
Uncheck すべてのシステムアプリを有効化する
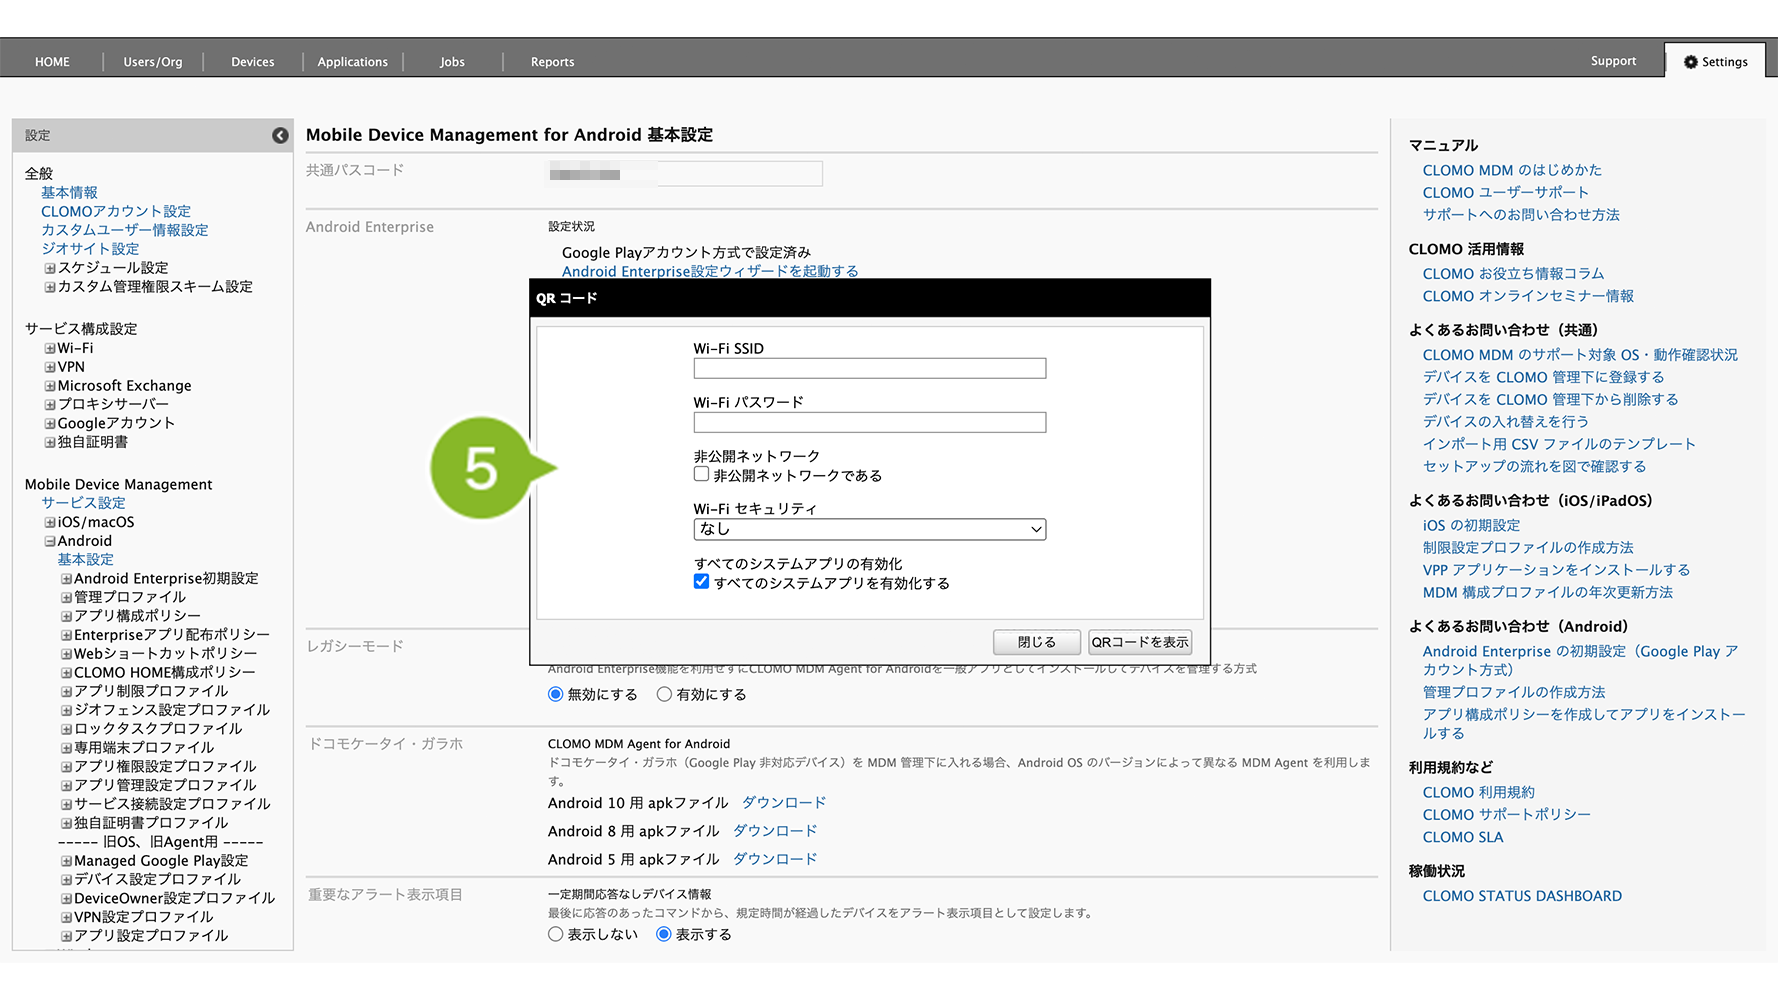point(702,582)
